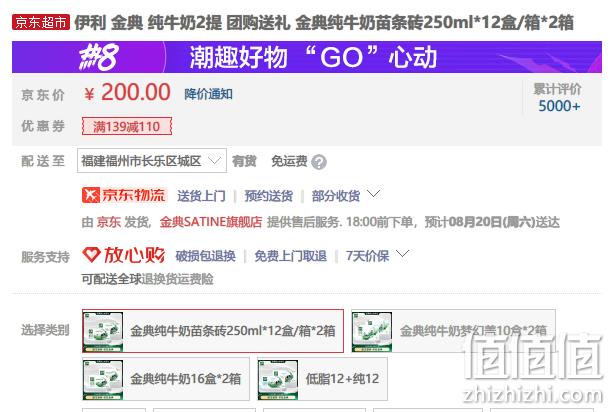Image resolution: width=612 pixels, height=412 pixels.
Task: Click the 7天价保 service link
Action: [x=367, y=256]
